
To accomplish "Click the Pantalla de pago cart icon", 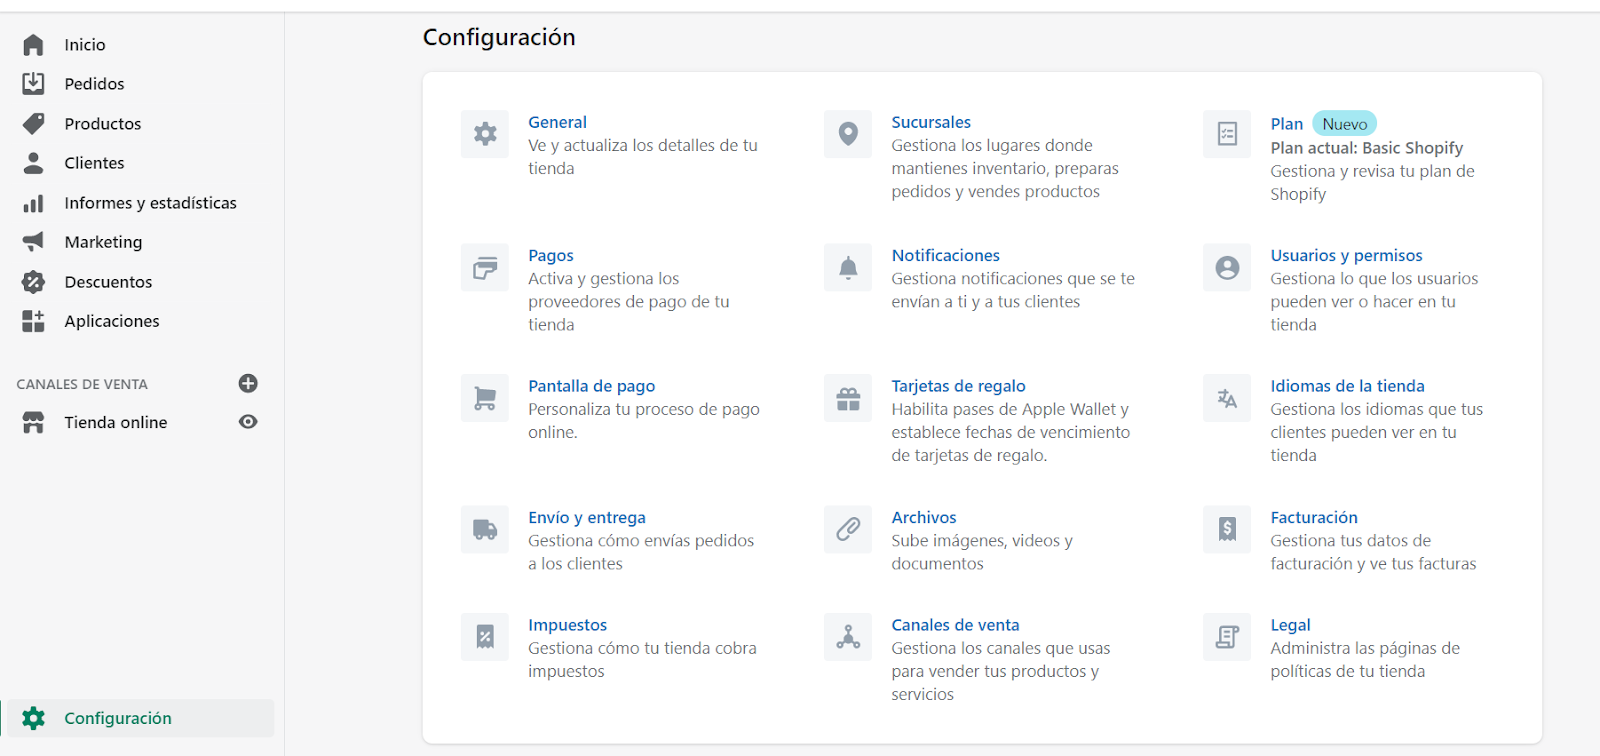I will click(x=485, y=398).
